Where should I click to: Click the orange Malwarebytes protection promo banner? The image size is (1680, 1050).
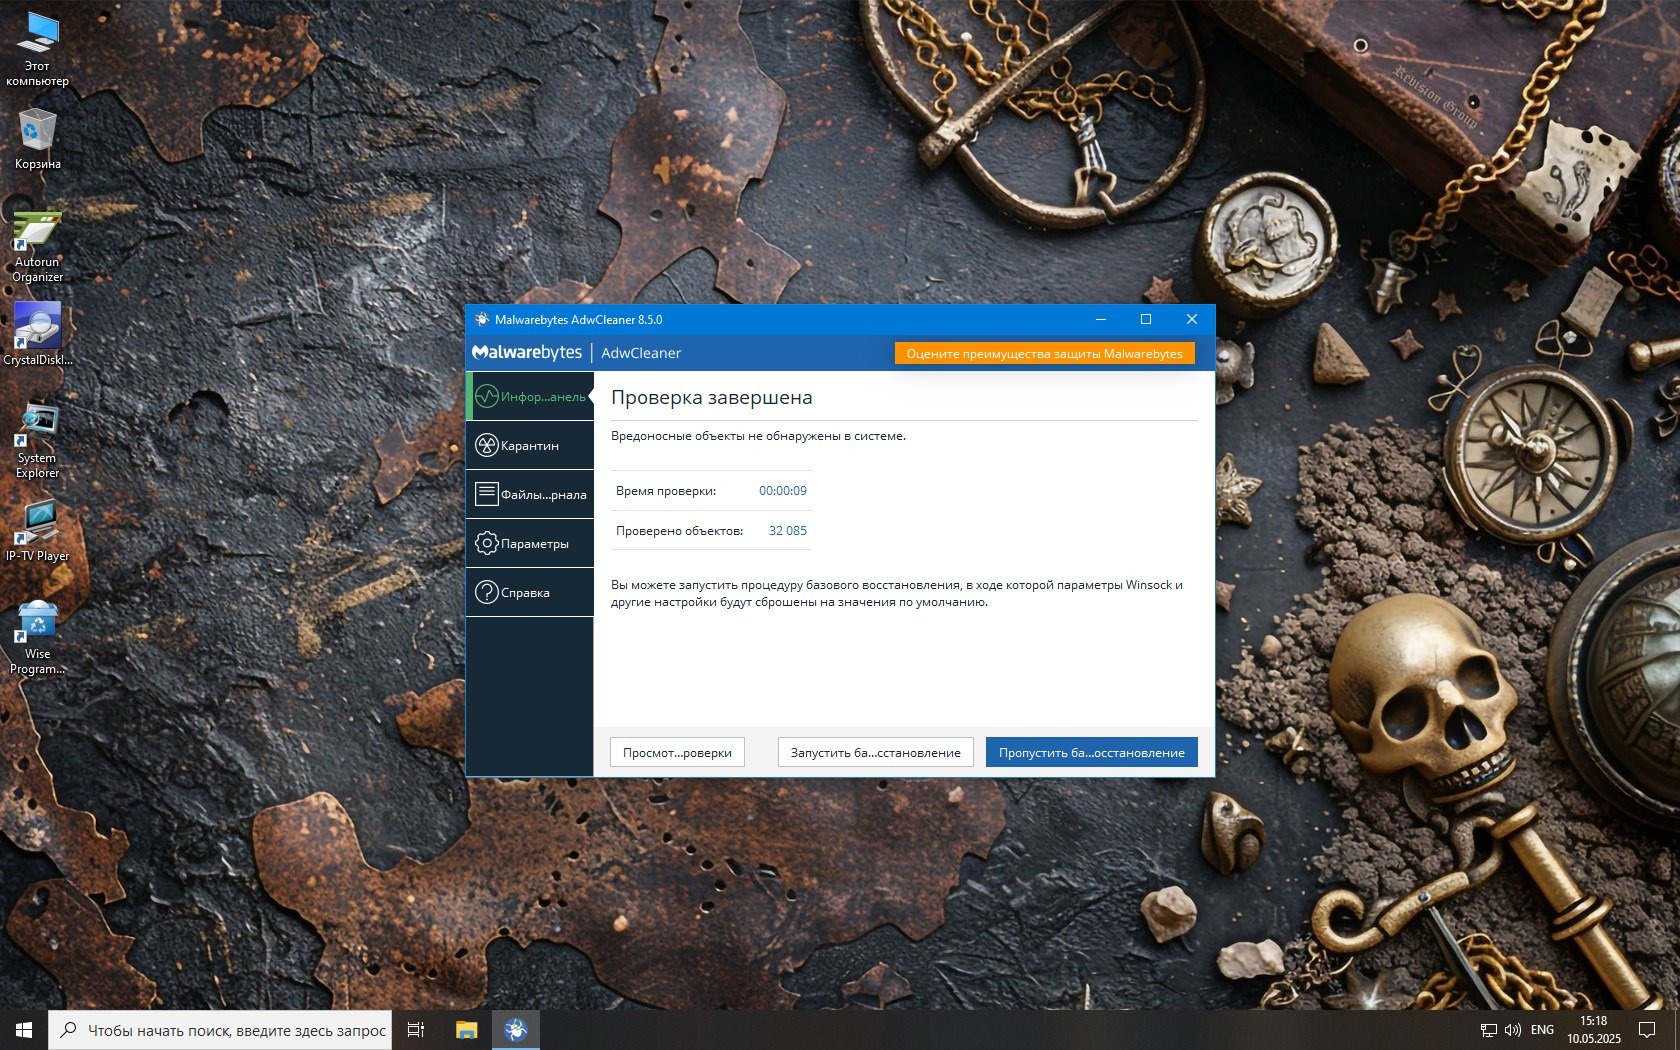click(x=1044, y=353)
